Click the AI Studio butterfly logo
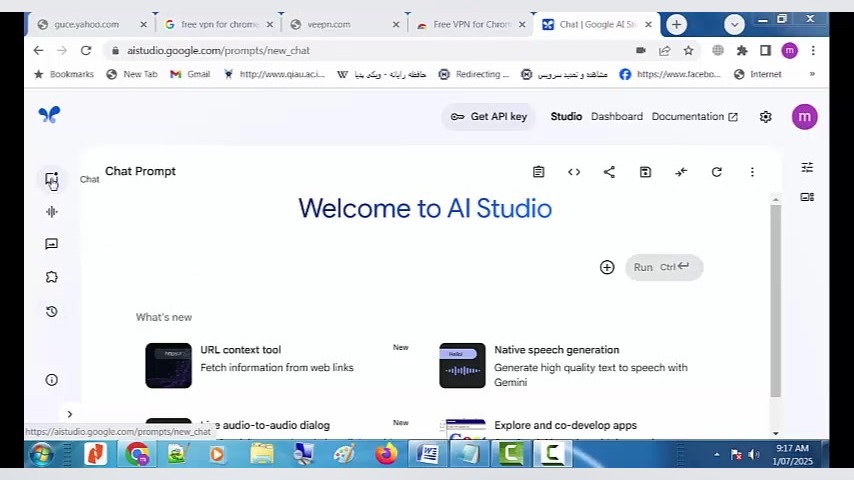 click(49, 114)
